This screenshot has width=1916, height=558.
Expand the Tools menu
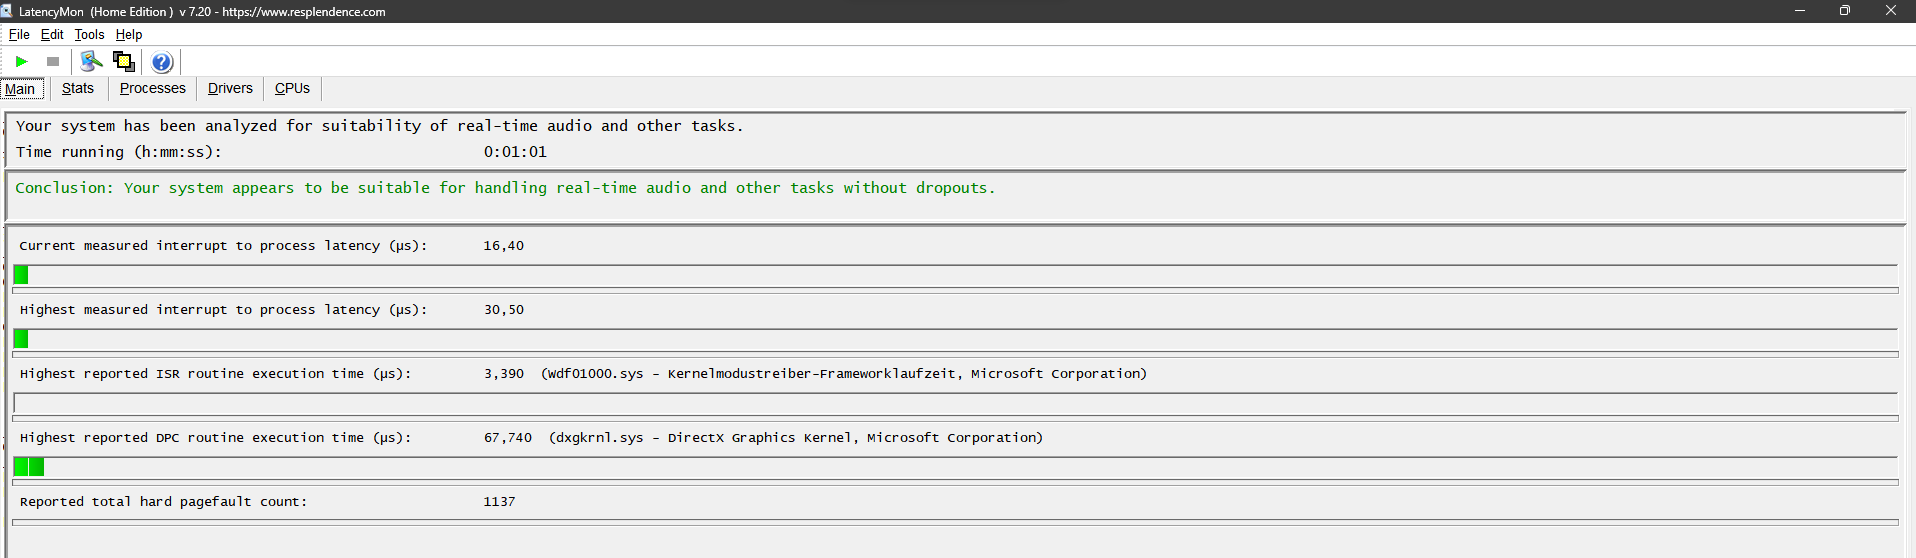[x=89, y=34]
